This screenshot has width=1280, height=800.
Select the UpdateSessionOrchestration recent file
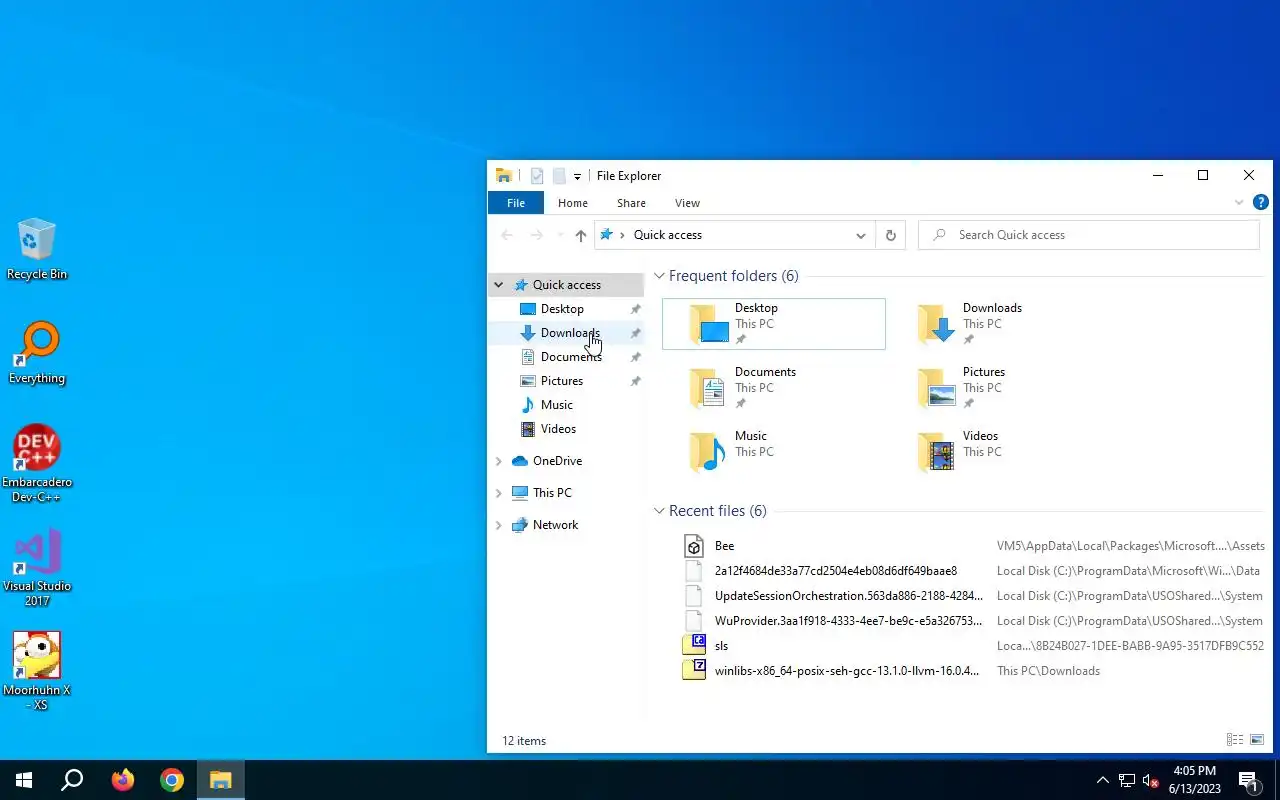pyautogui.click(x=972, y=596)
